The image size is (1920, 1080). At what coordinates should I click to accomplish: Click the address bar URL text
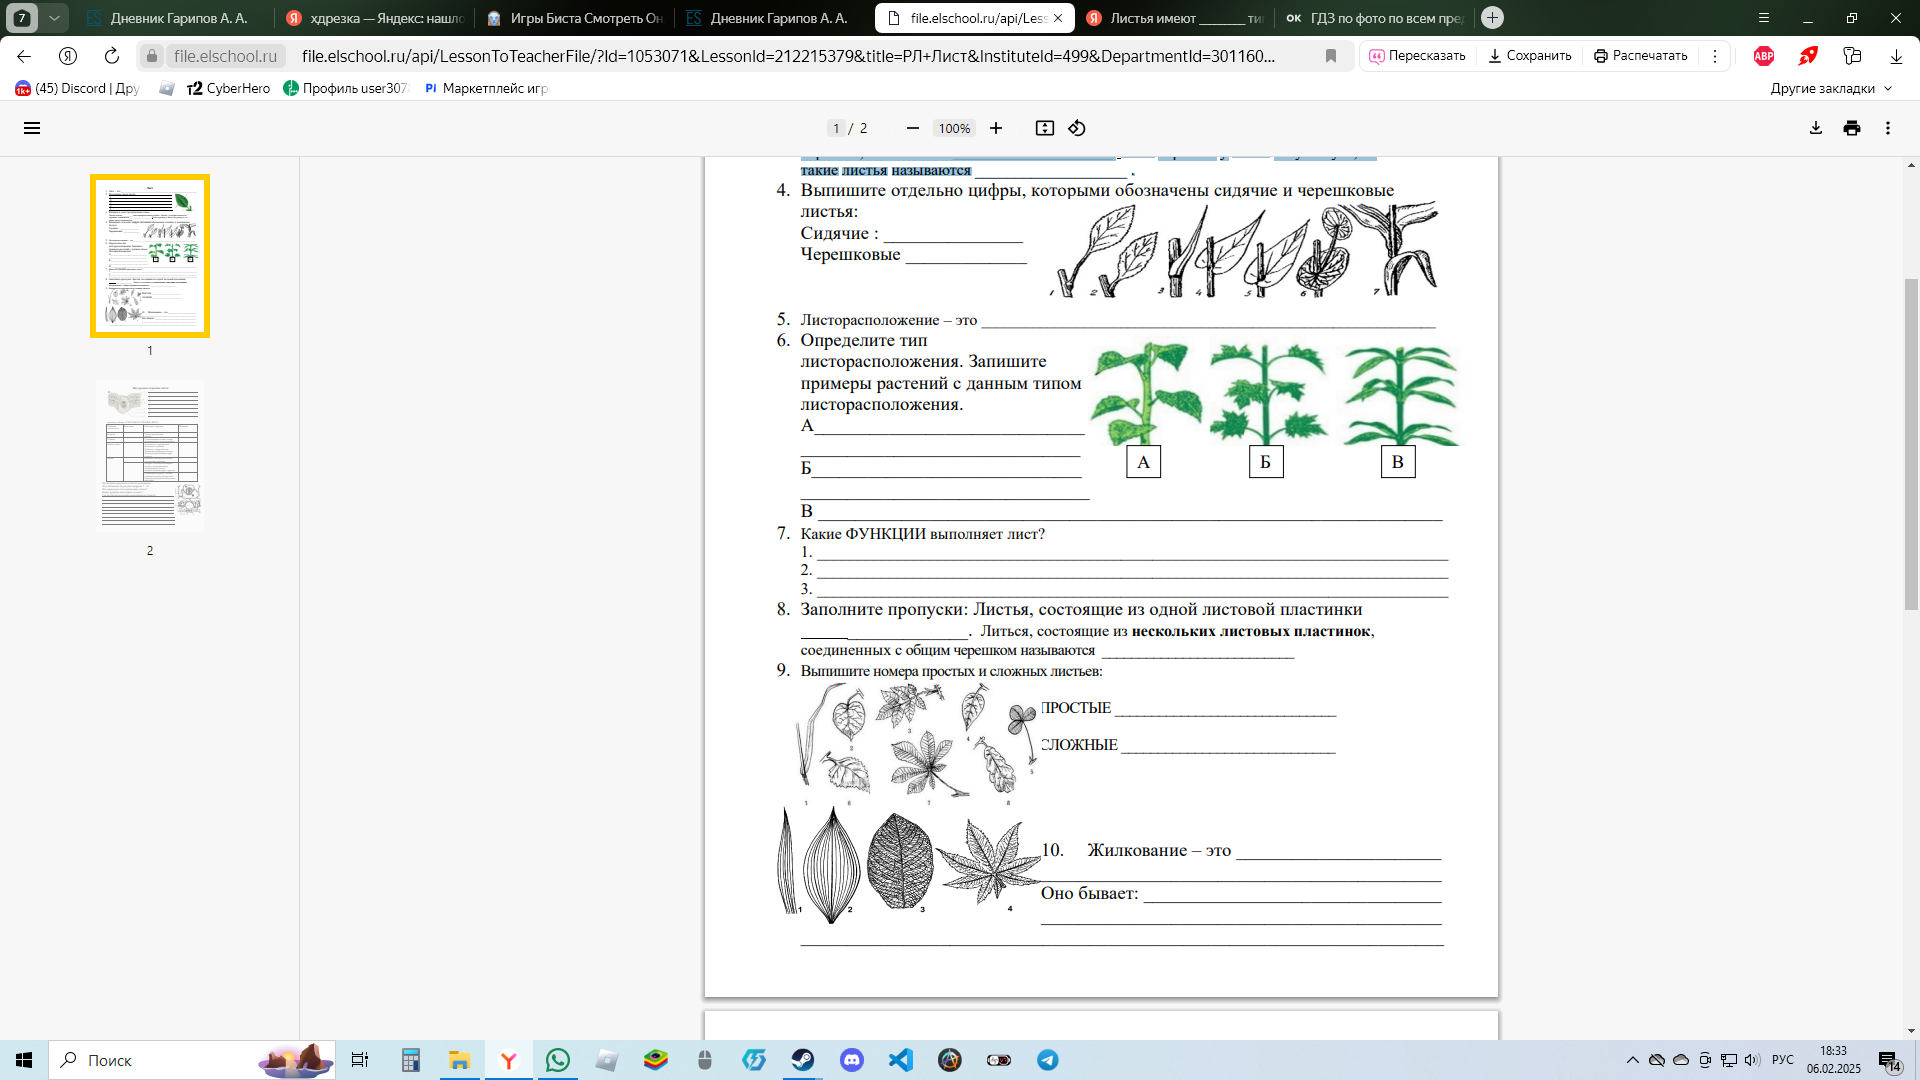tap(788, 56)
